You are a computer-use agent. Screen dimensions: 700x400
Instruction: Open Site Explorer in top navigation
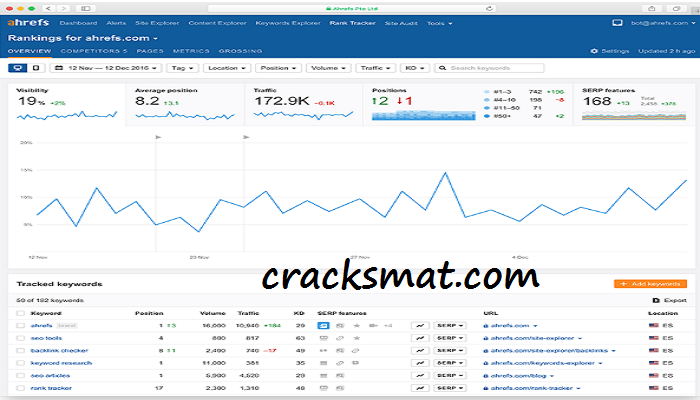(157, 23)
